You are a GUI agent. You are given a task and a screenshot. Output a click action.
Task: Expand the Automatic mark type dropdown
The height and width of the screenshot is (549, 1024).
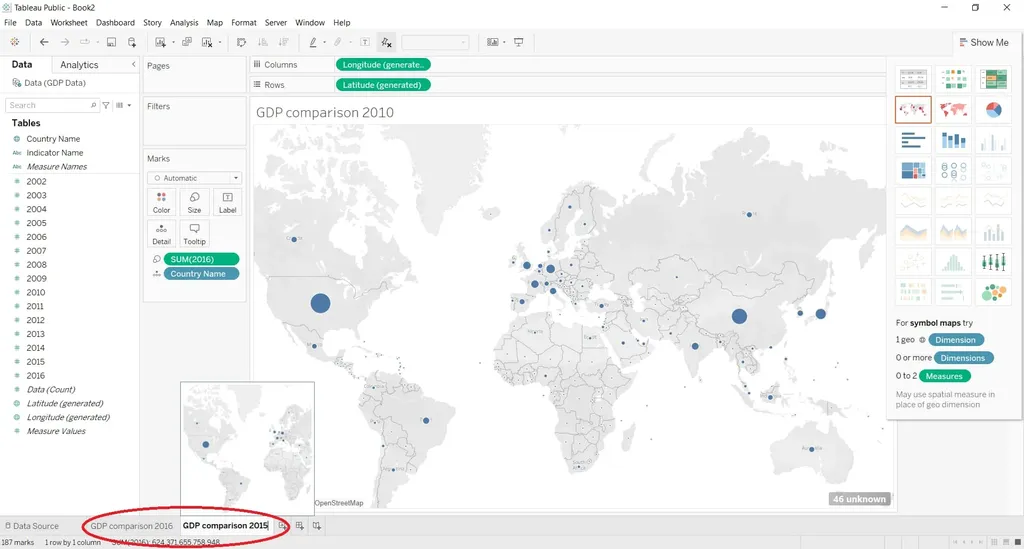pos(195,178)
